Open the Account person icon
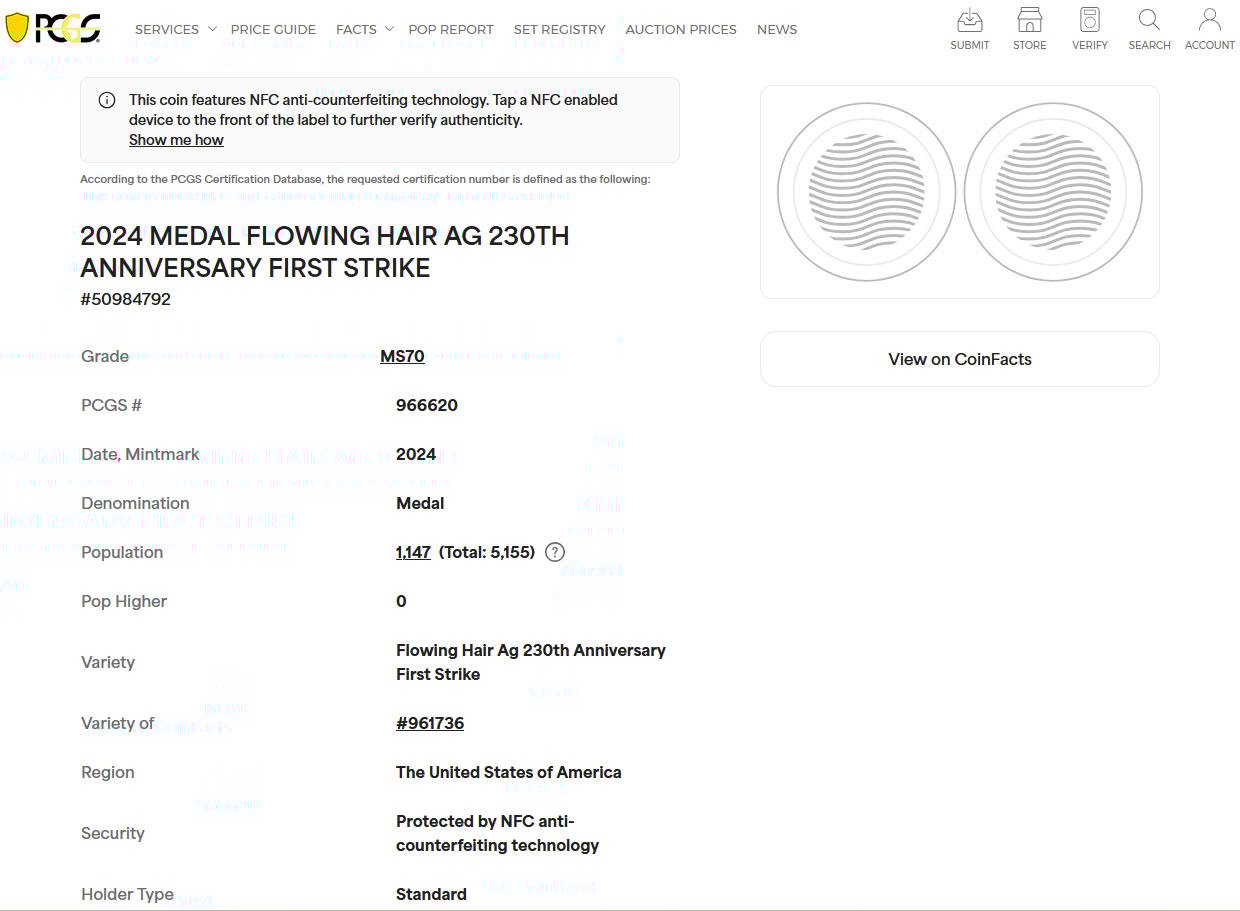The height and width of the screenshot is (911, 1240). point(1210,20)
